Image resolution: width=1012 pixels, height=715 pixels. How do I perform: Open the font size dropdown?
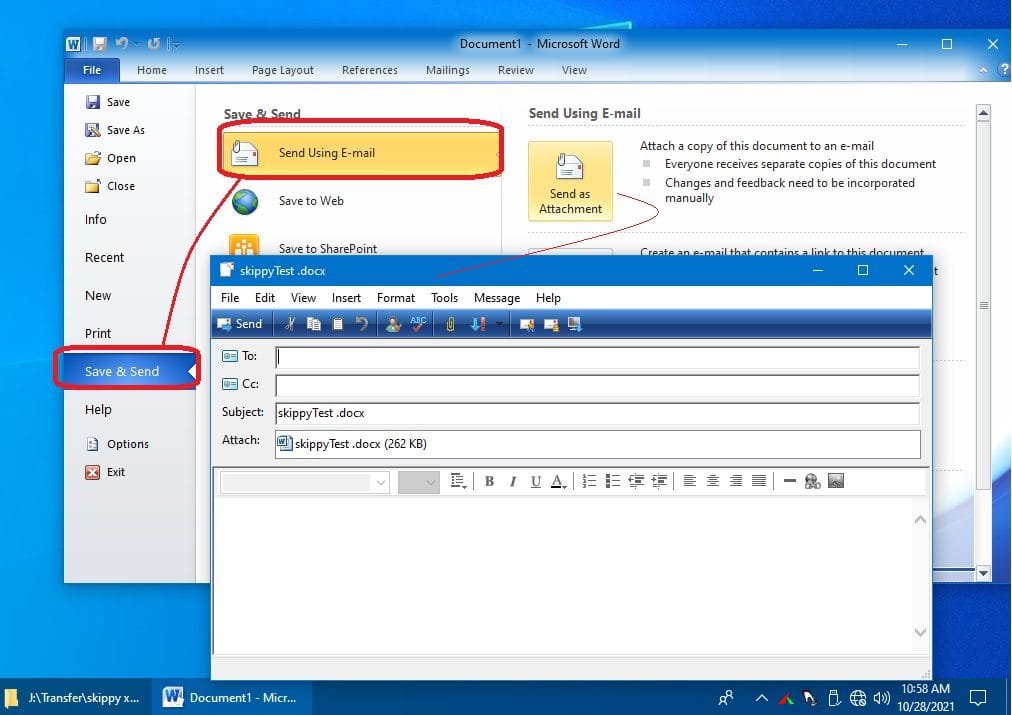click(x=431, y=482)
